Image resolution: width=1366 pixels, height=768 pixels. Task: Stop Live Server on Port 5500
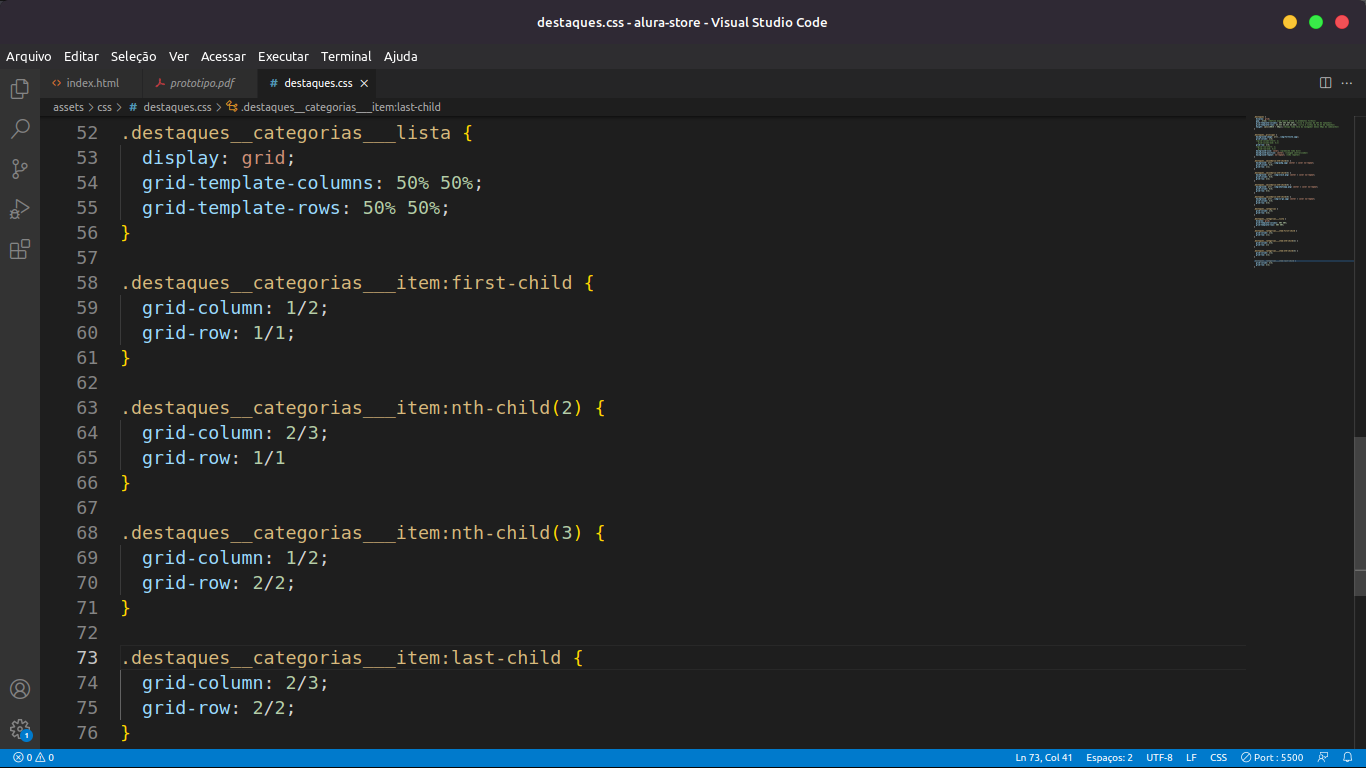click(1272, 758)
